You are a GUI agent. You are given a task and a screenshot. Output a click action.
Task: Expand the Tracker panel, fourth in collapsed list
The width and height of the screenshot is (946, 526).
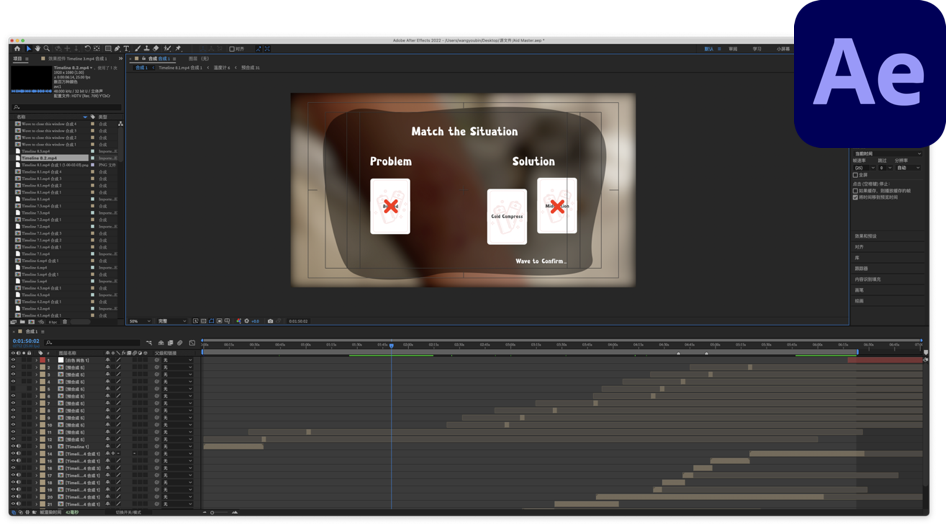coord(861,268)
